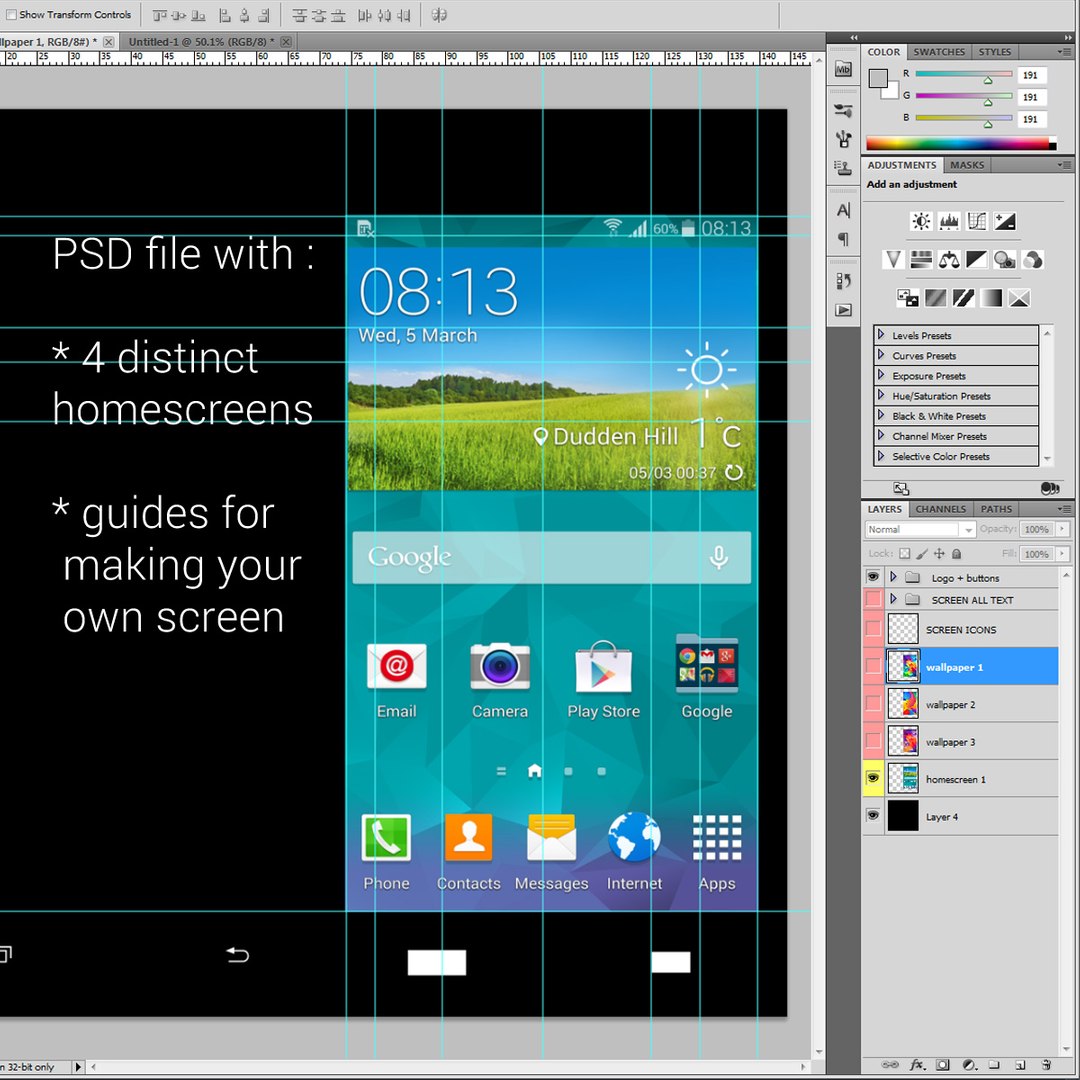
Task: Add an Invert adjustment
Action: click(907, 298)
